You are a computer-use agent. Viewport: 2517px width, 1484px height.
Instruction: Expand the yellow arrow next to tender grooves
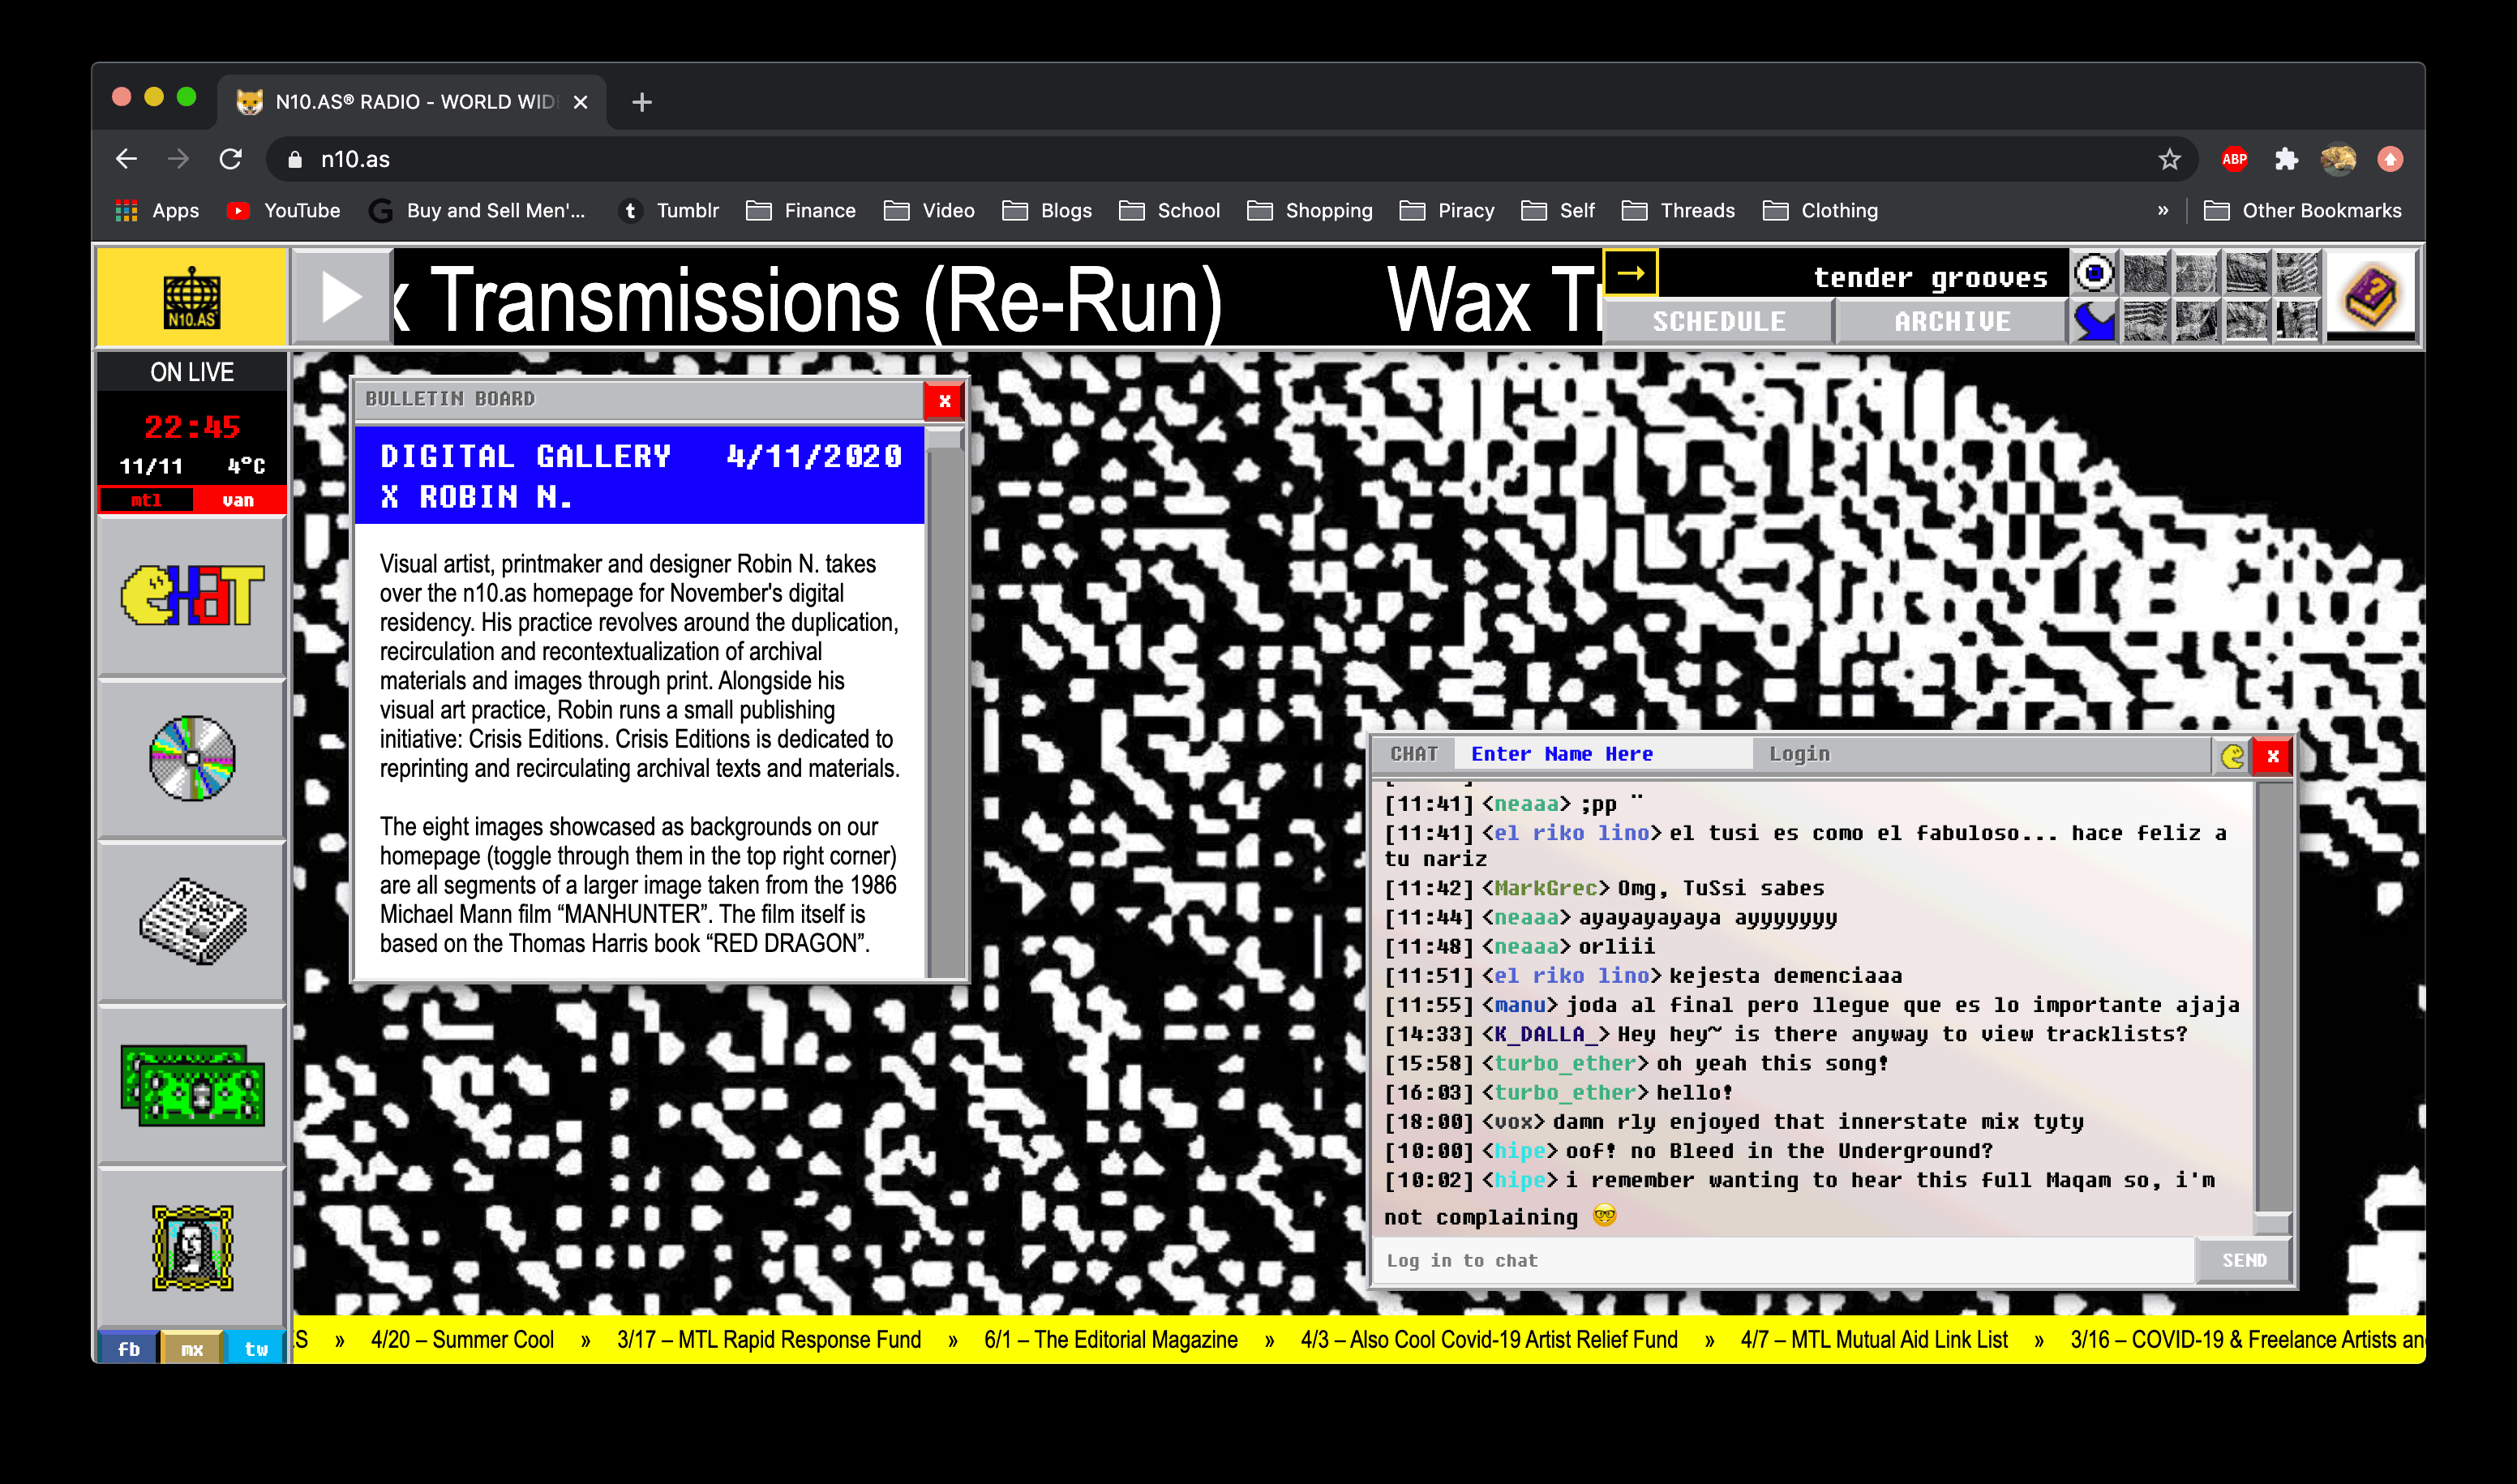coord(1630,273)
